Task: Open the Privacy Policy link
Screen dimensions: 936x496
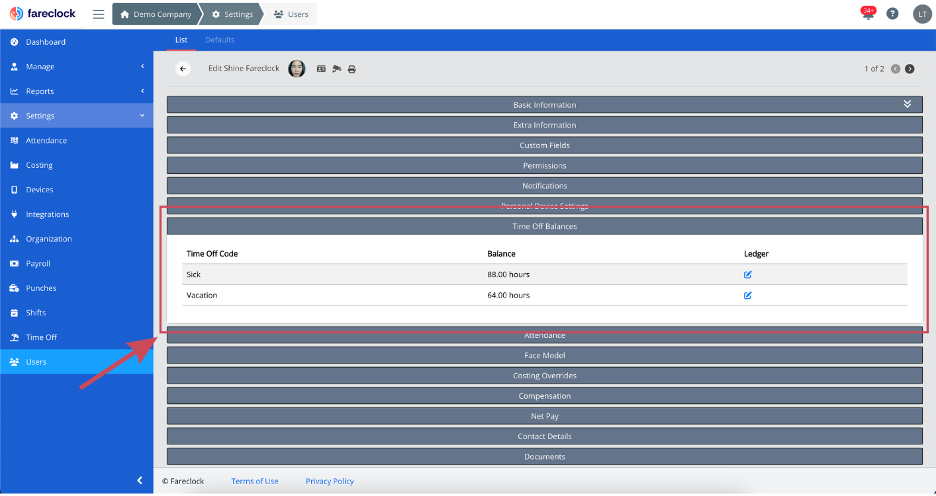Action: tap(330, 481)
